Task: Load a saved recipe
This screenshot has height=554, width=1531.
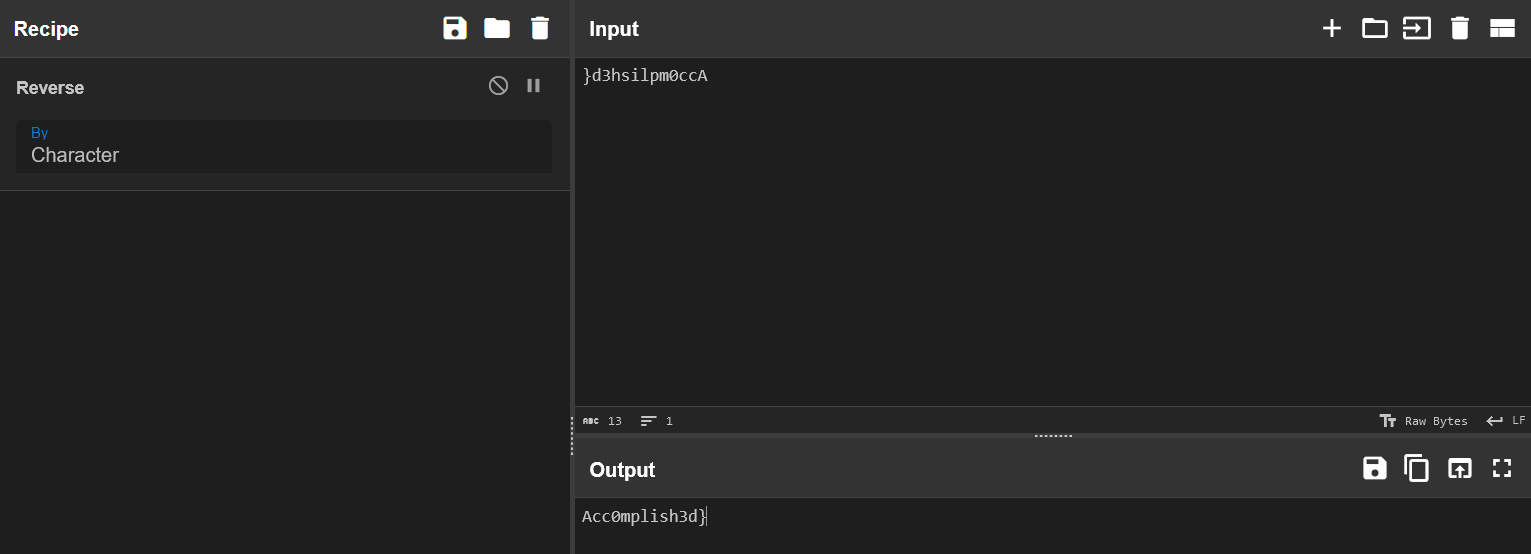Action: (x=497, y=28)
